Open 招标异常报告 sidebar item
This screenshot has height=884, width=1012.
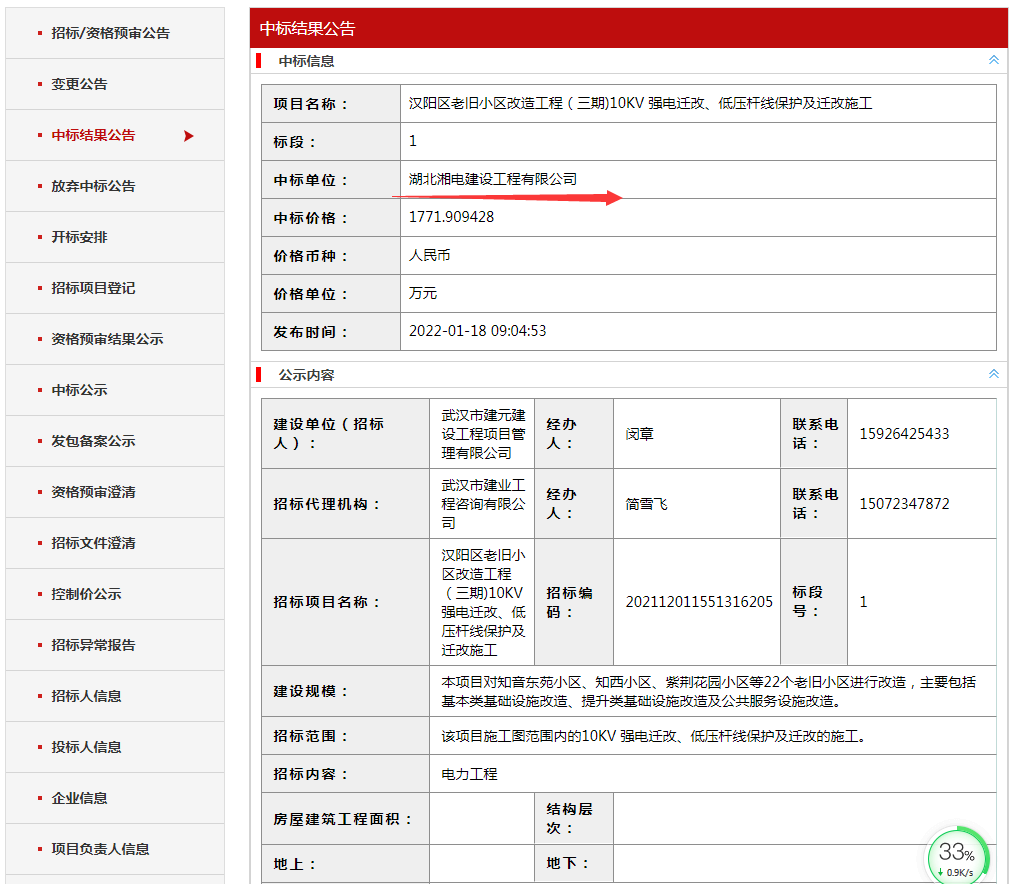click(x=93, y=645)
